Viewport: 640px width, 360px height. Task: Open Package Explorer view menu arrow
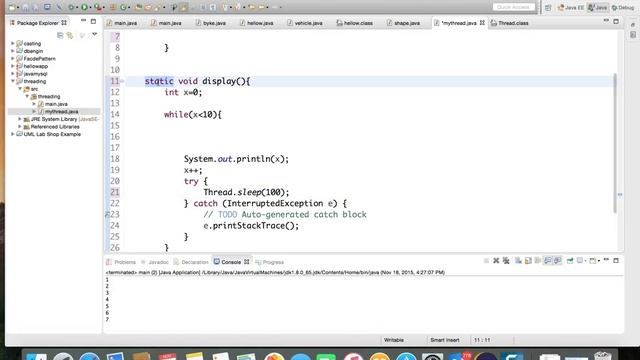coord(95,35)
